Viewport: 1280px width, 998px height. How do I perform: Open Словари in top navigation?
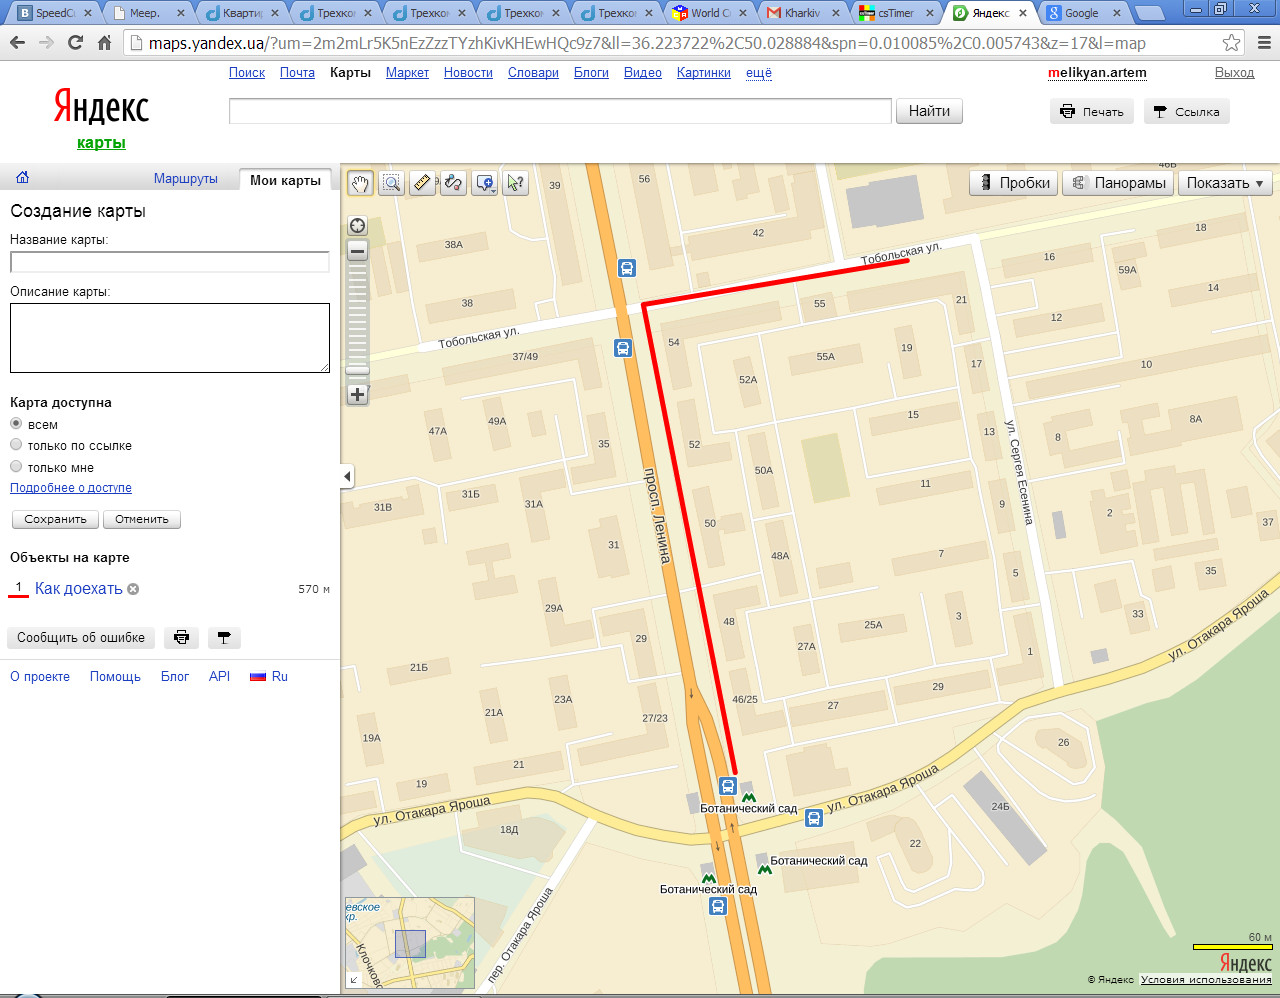click(x=533, y=73)
